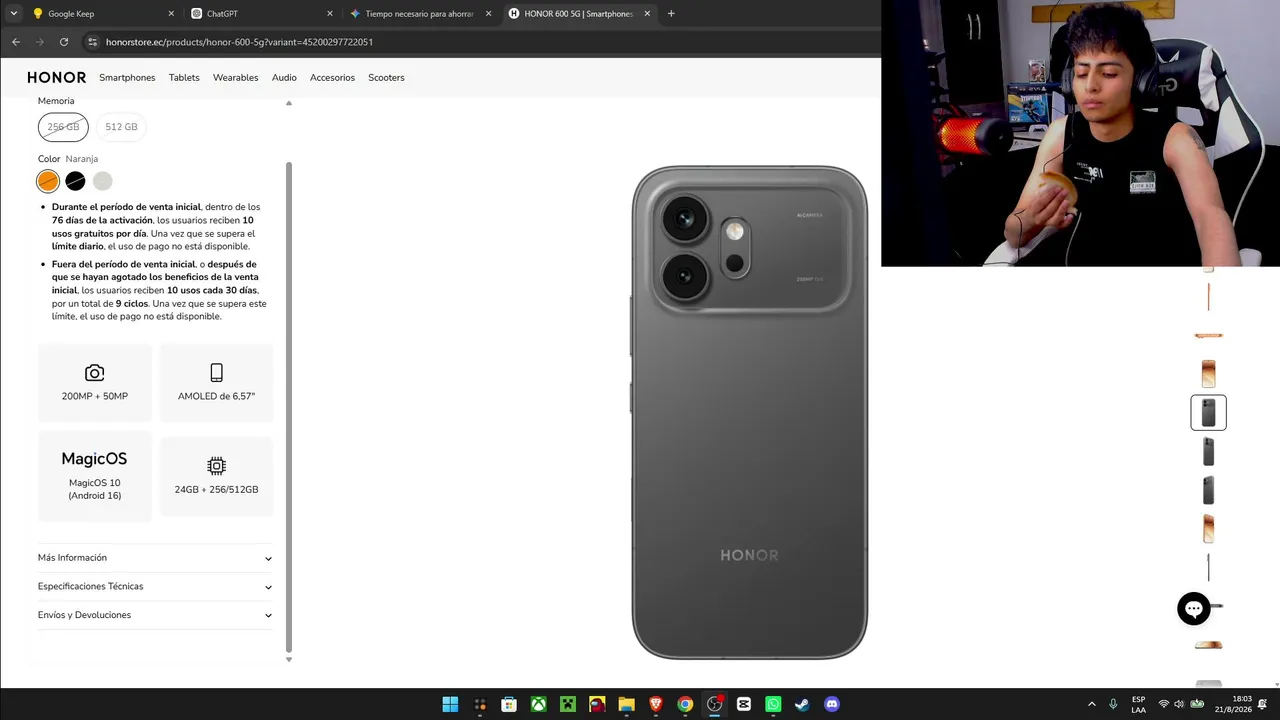Open the Scooters menu
This screenshot has height=720, width=1280.
pos(386,78)
